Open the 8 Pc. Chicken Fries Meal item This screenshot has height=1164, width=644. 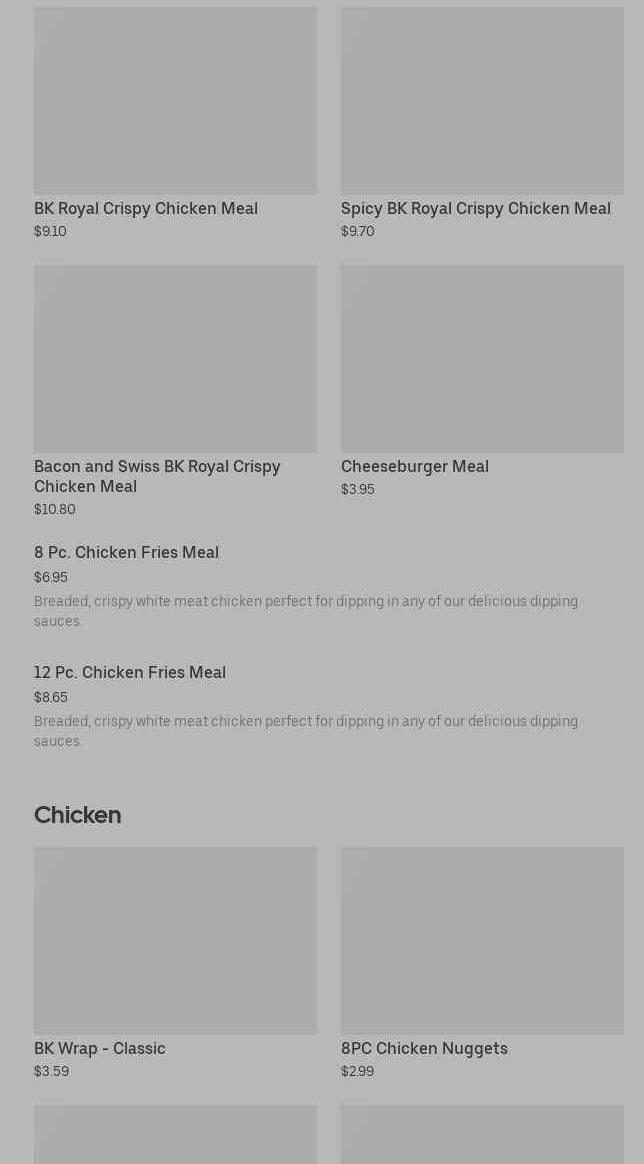pyautogui.click(x=126, y=552)
